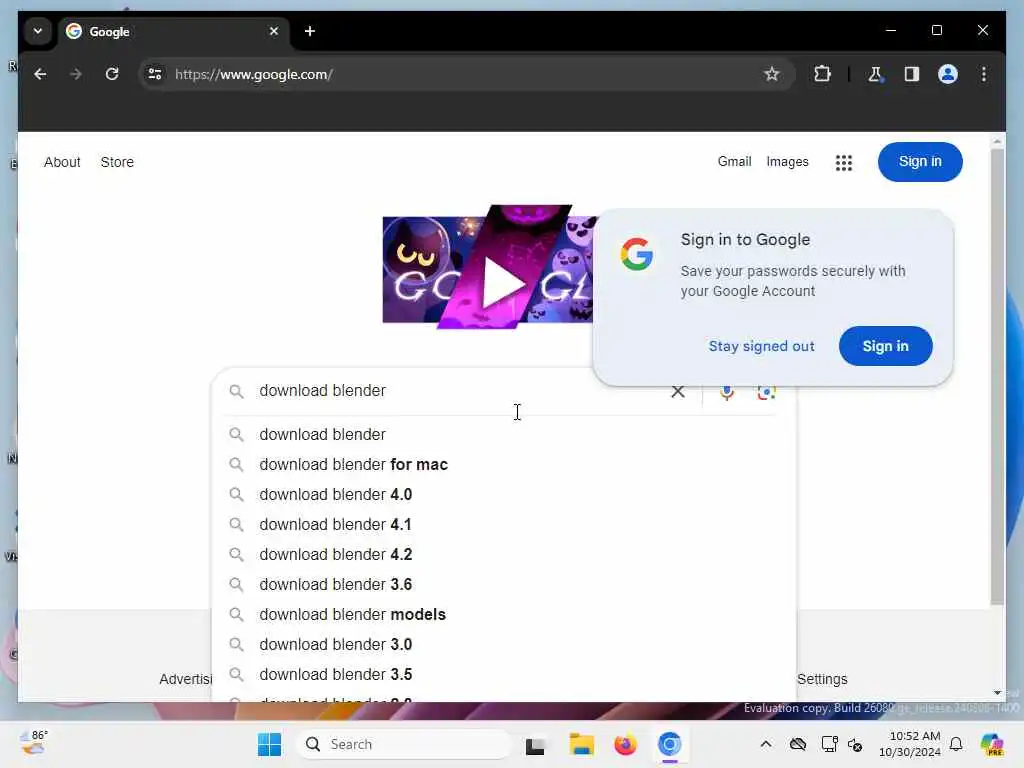Viewport: 1024px width, 768px height.
Task: Select suggestion 'download blender 4.1'
Action: tap(504, 524)
